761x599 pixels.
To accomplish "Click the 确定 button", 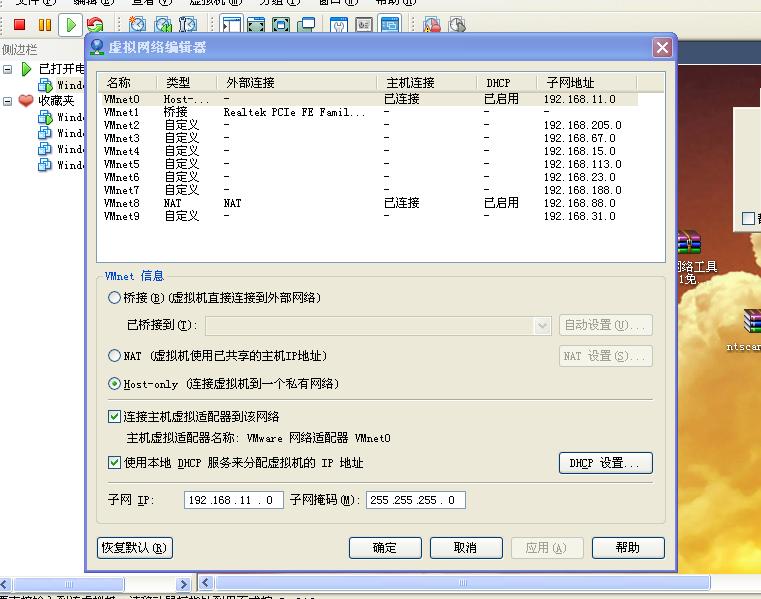I will click(385, 548).
